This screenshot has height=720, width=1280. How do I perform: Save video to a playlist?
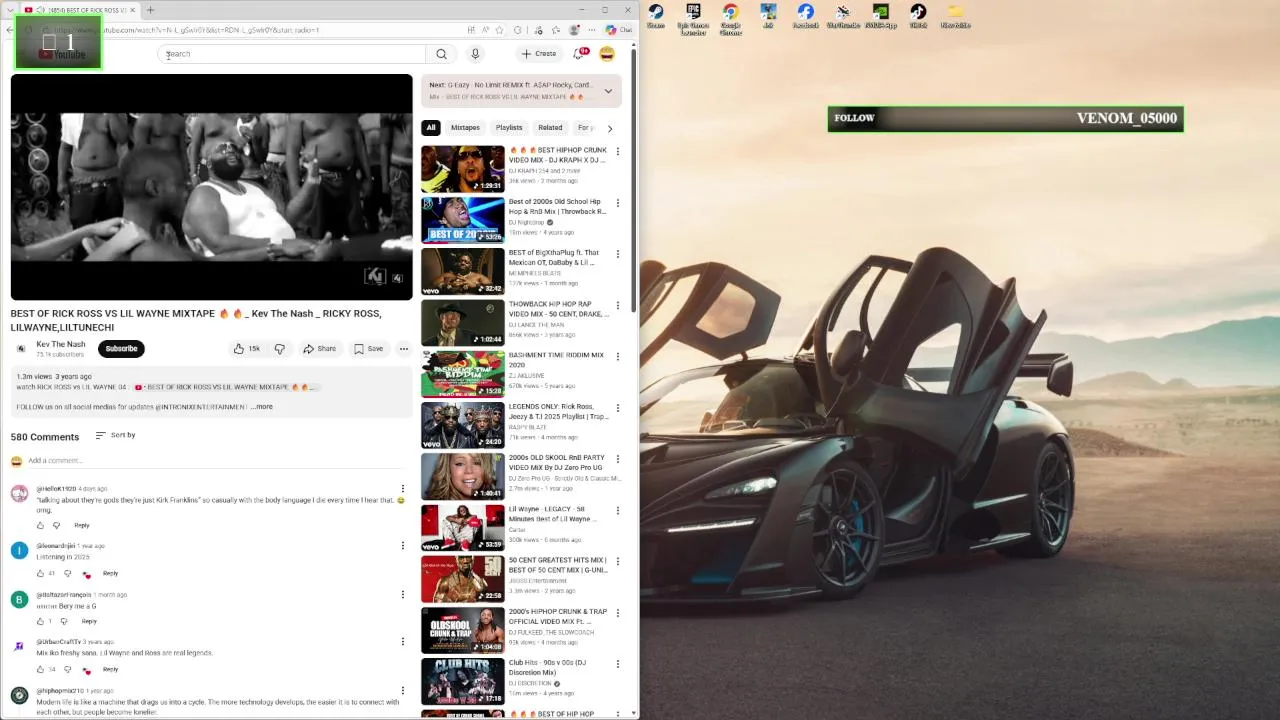368,349
